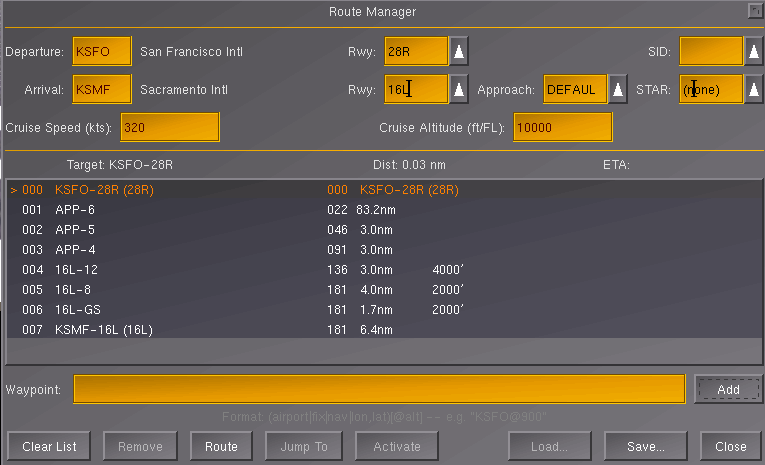Click the departure runway field 28R
Image resolution: width=765 pixels, height=465 pixels.
pyautogui.click(x=416, y=51)
